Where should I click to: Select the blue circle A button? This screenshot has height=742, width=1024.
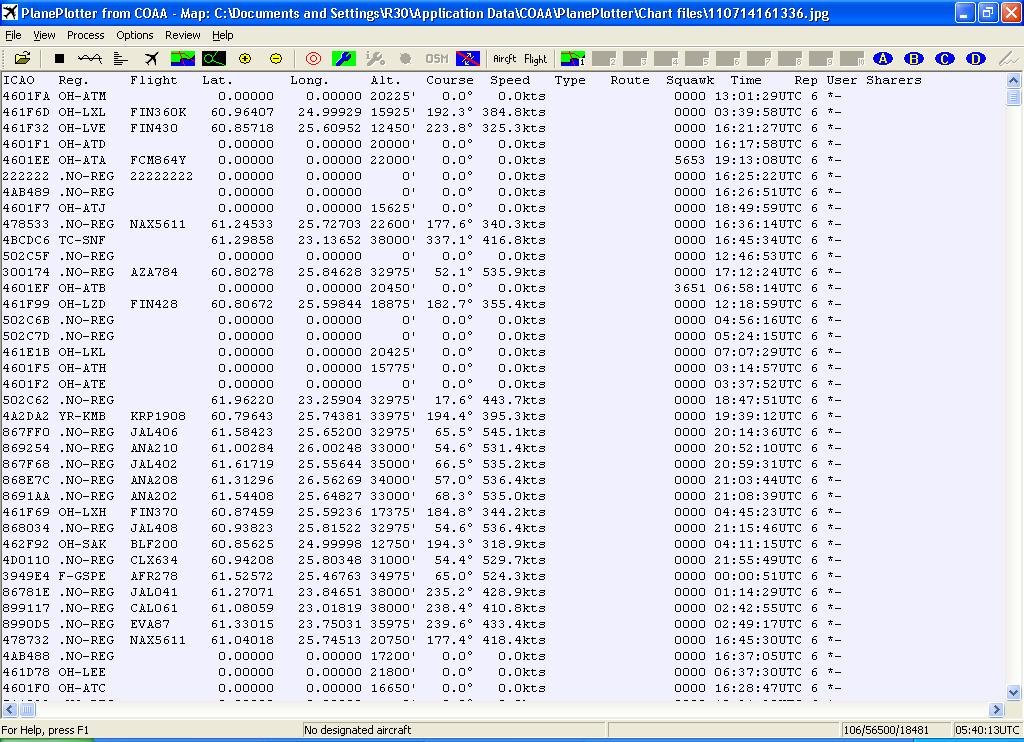(882, 59)
